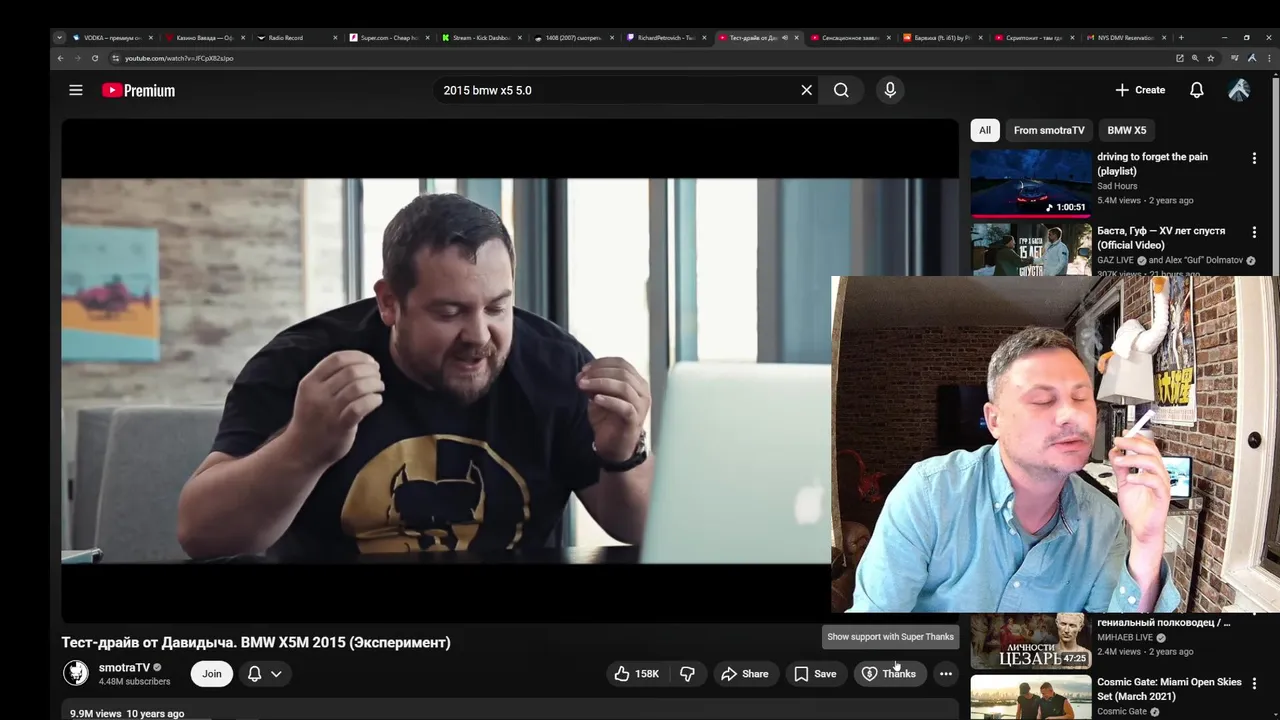Save the video to a playlist
The image size is (1280, 720).
[815, 674]
